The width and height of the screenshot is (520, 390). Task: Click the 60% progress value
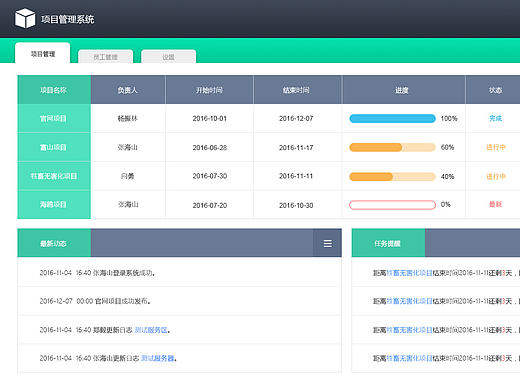coord(447,147)
